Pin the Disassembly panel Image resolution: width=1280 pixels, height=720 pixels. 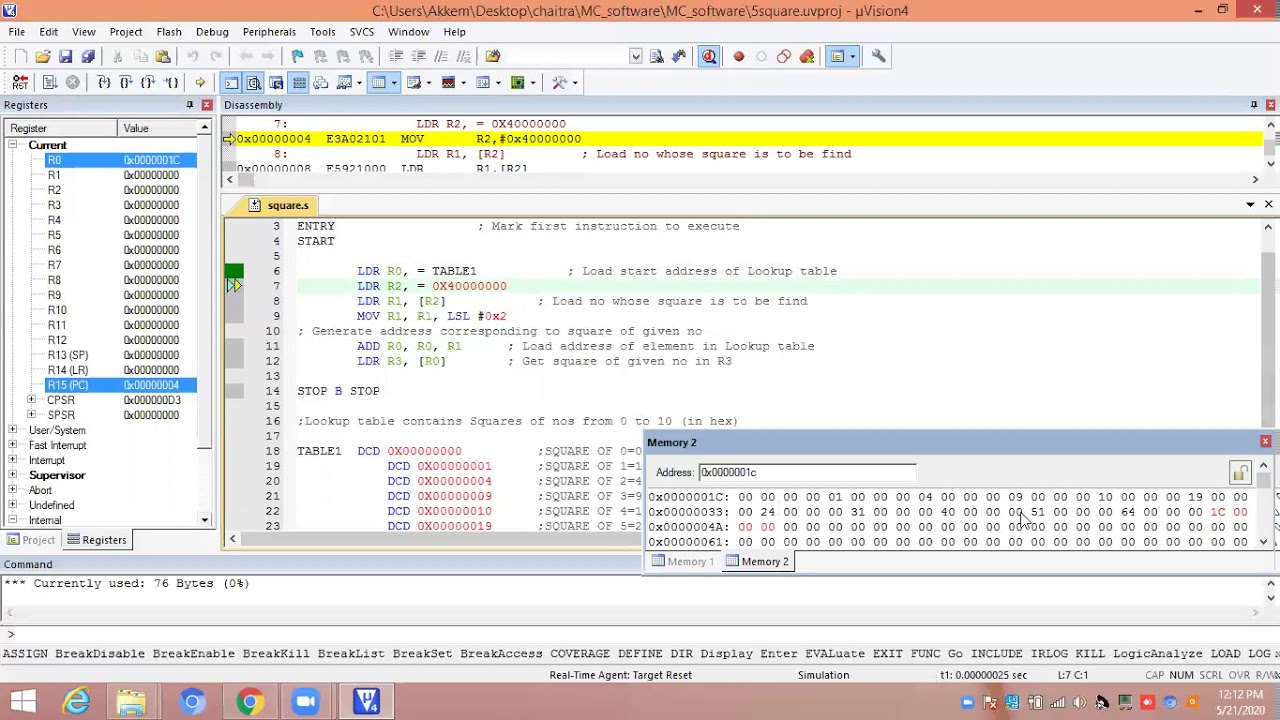click(1254, 105)
